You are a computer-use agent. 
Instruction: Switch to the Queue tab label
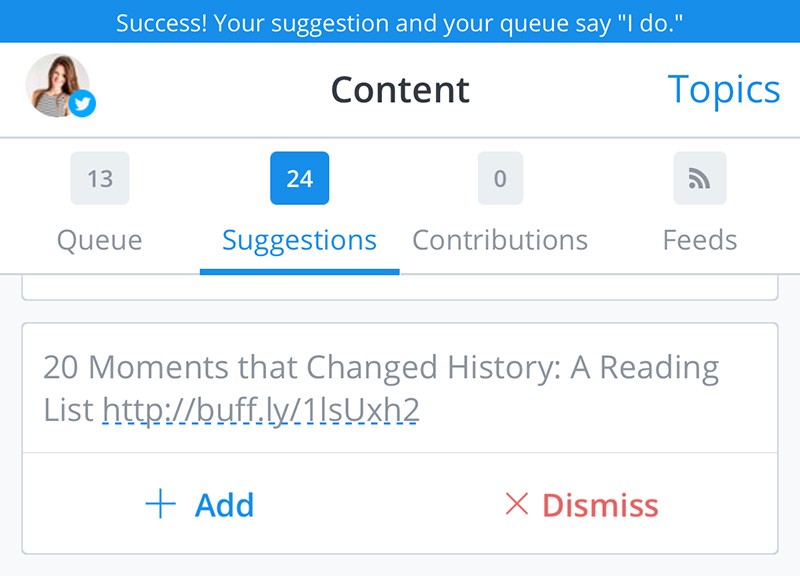click(99, 240)
